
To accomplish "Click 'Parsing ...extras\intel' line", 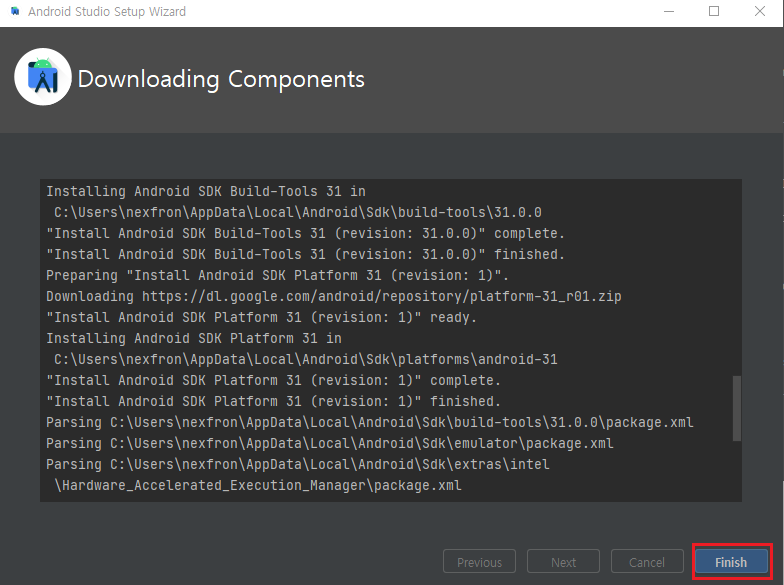I will click(298, 464).
